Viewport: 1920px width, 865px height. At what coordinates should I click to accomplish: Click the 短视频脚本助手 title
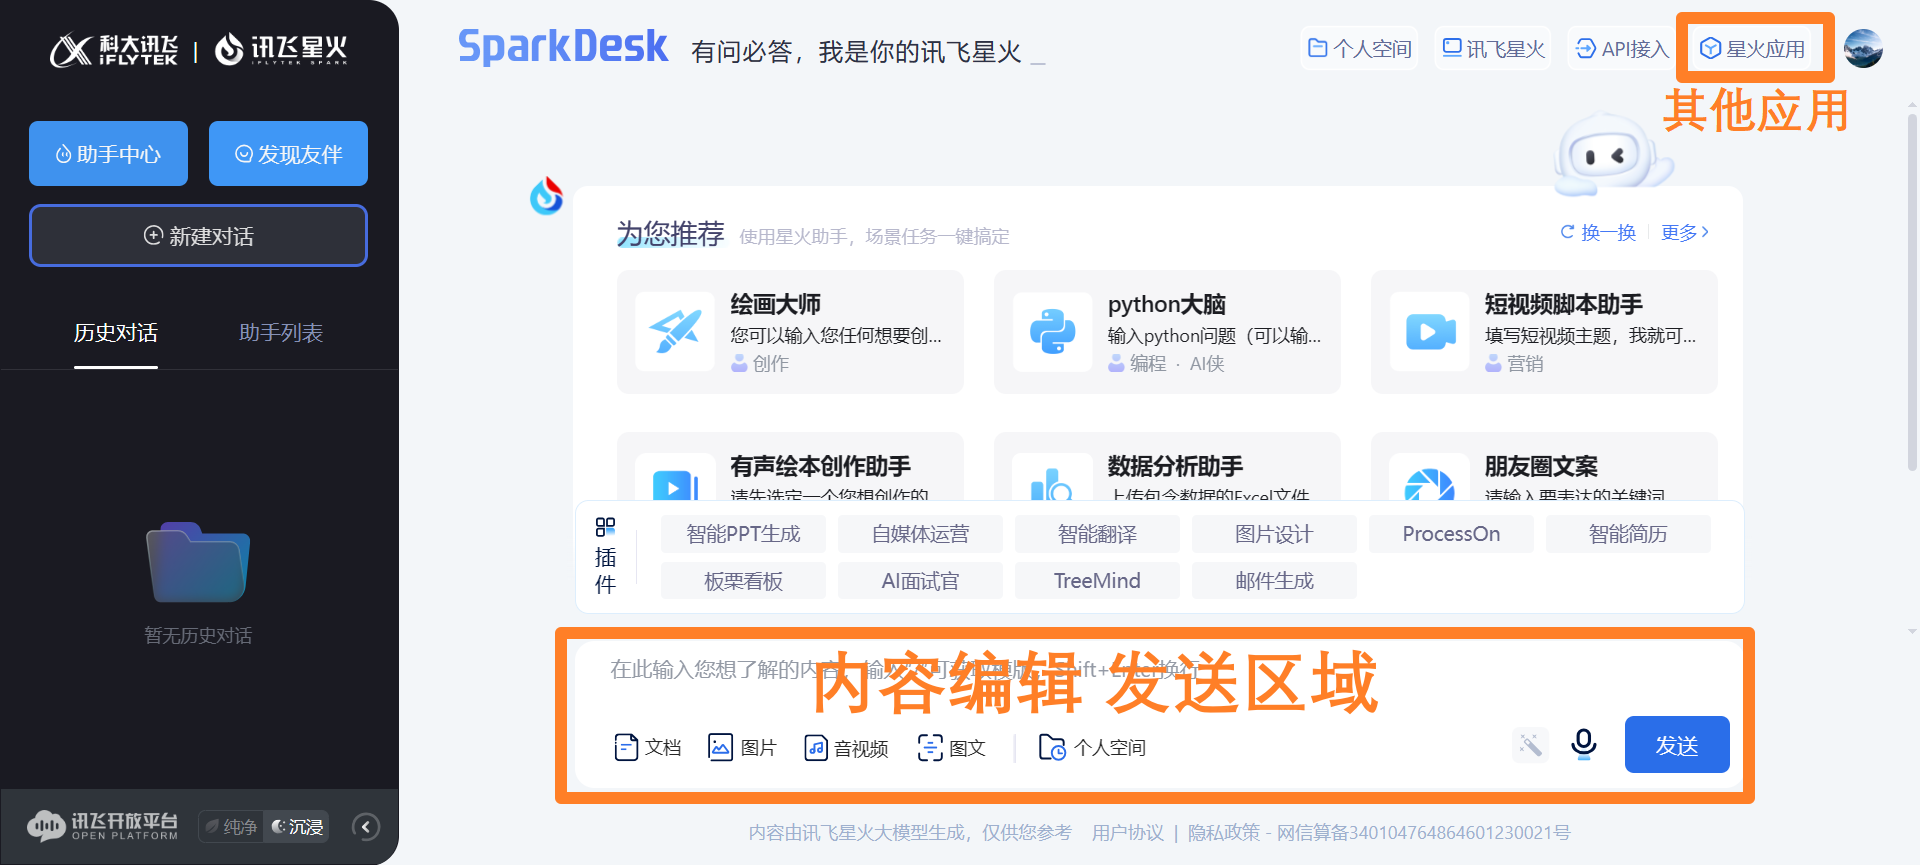(1563, 304)
